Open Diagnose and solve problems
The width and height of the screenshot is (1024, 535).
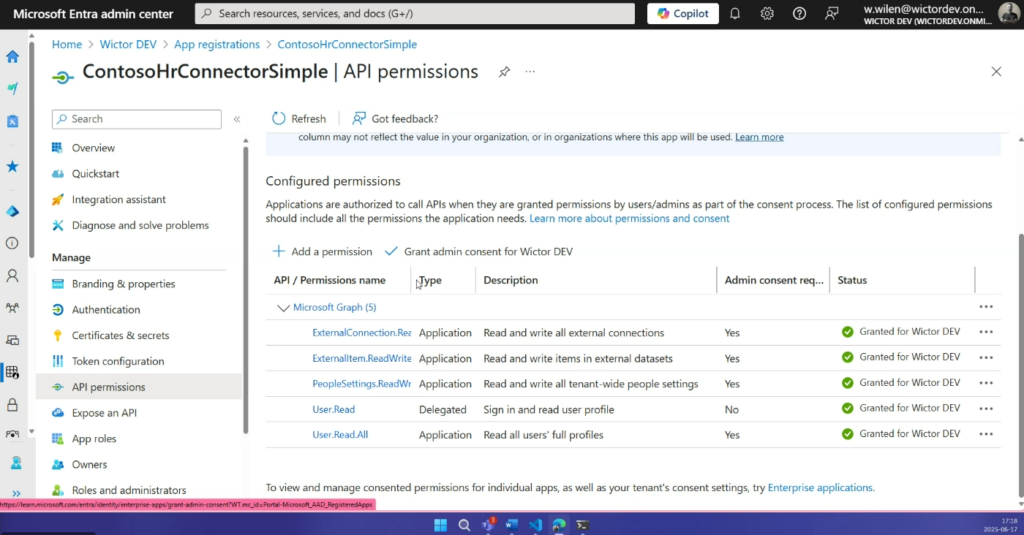tap(138, 225)
